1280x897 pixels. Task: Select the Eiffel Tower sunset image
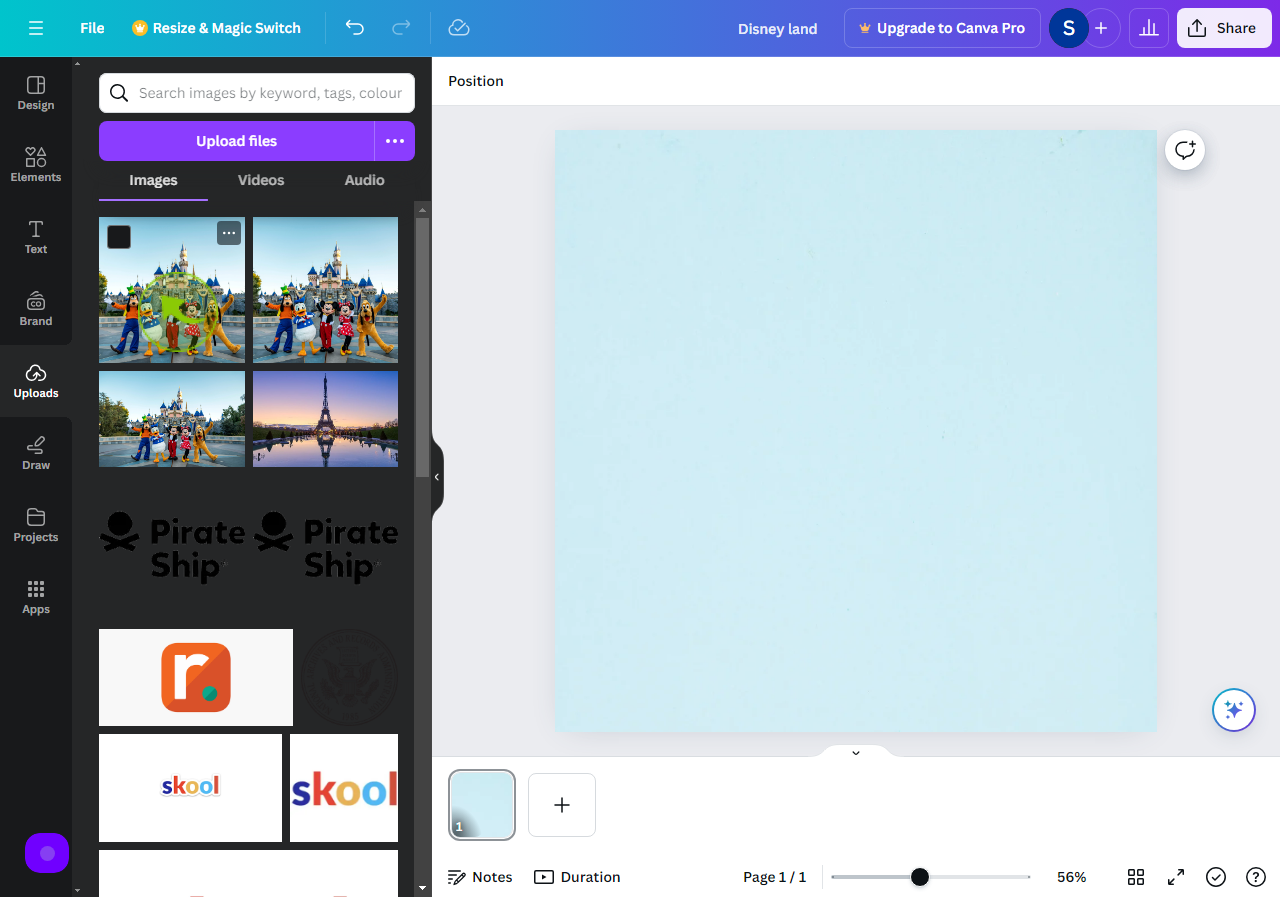(x=325, y=419)
